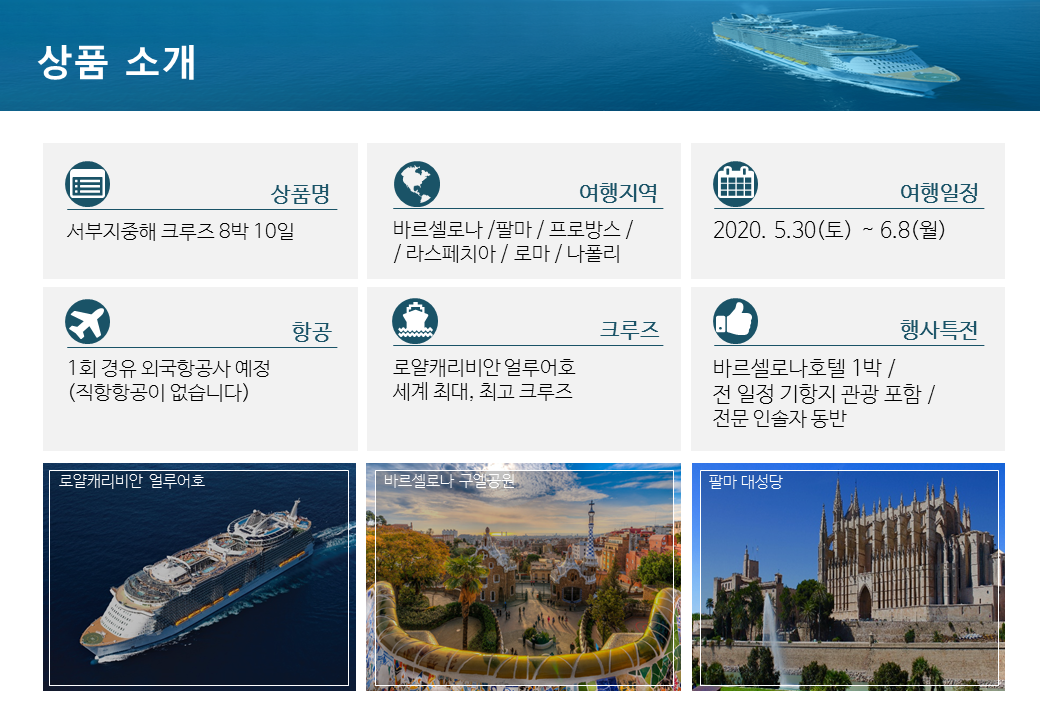
Task: Click text 바르셀로나호텔 1박
Action: (x=798, y=367)
